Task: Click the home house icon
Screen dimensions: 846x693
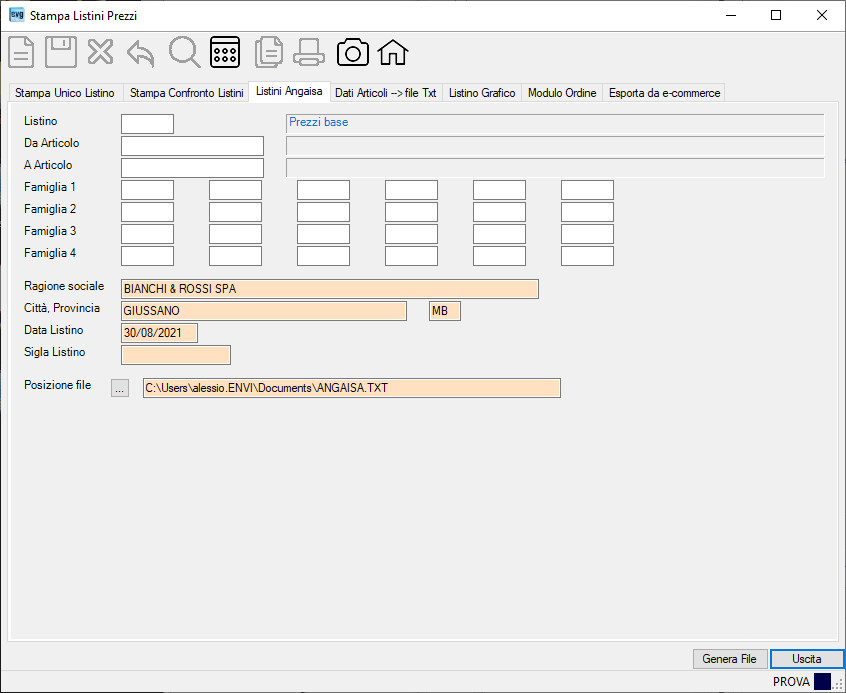Action: click(393, 52)
